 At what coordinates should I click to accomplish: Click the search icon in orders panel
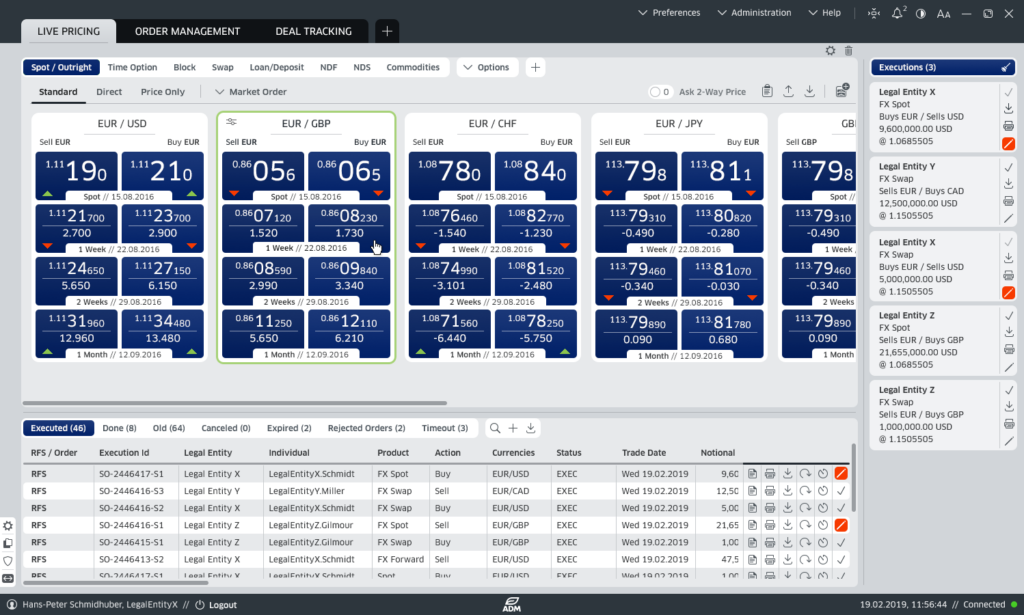495,428
